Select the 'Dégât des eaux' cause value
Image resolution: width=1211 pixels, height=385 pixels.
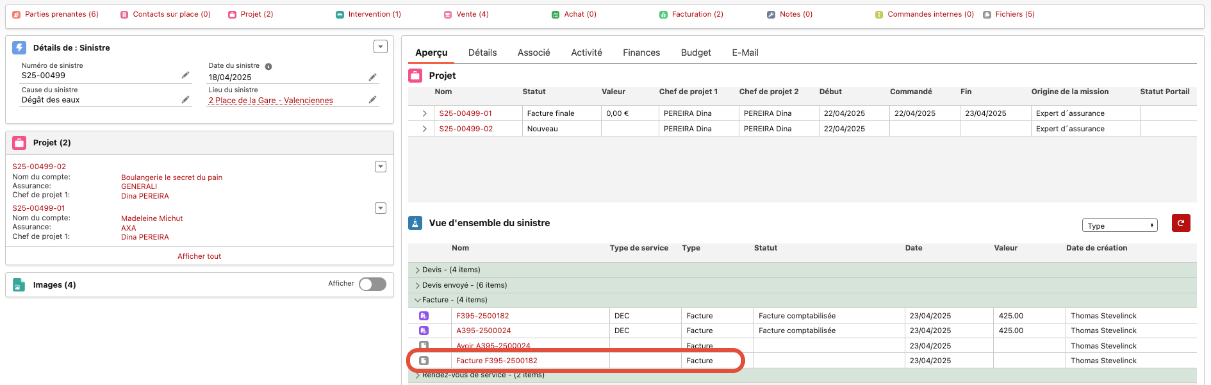click(x=50, y=101)
